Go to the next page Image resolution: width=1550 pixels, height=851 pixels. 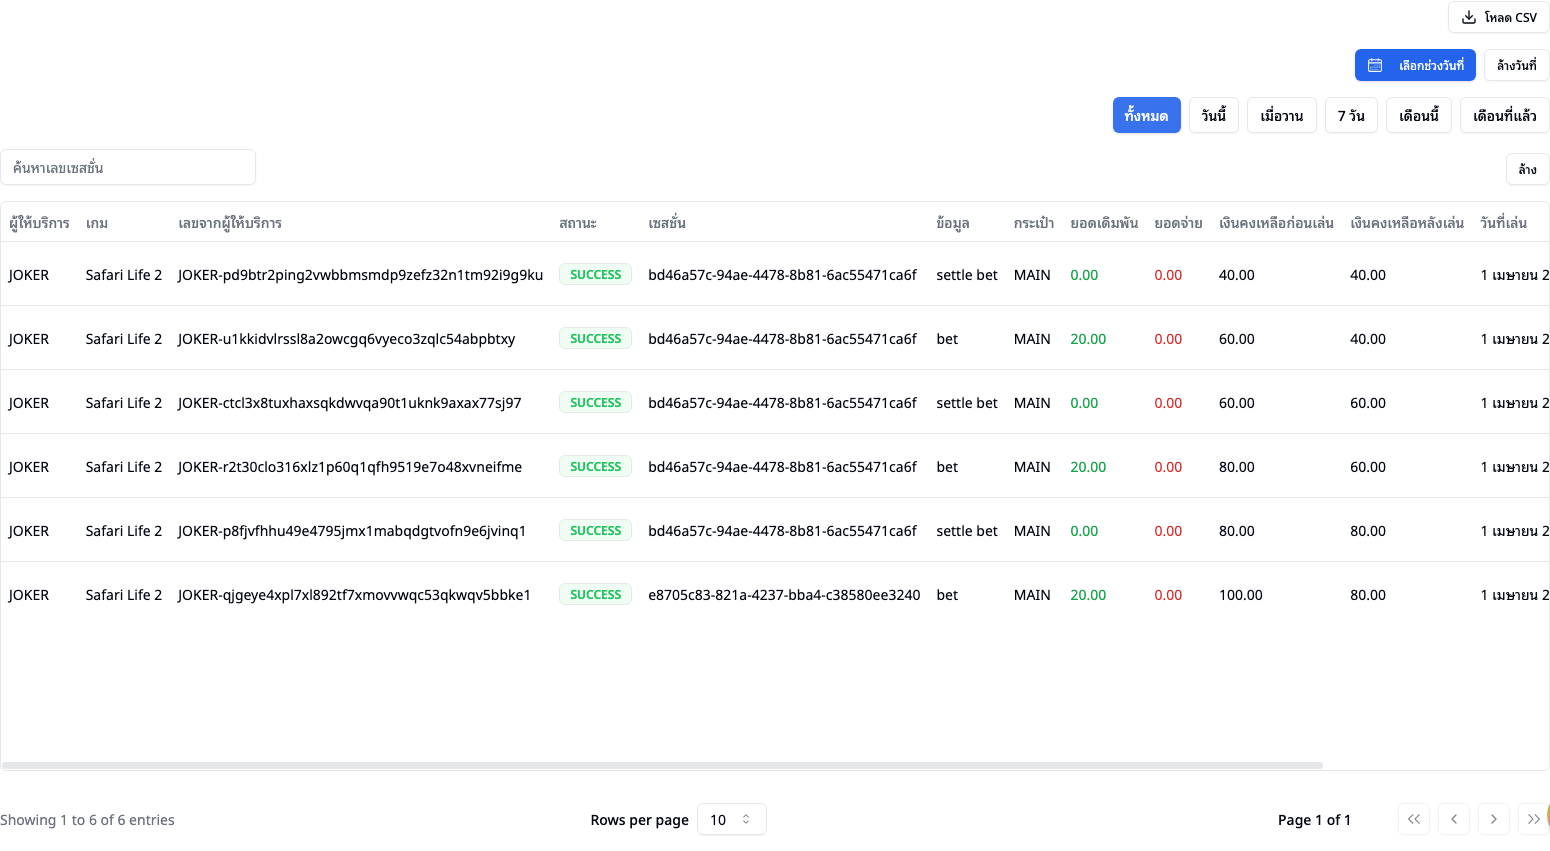1493,819
